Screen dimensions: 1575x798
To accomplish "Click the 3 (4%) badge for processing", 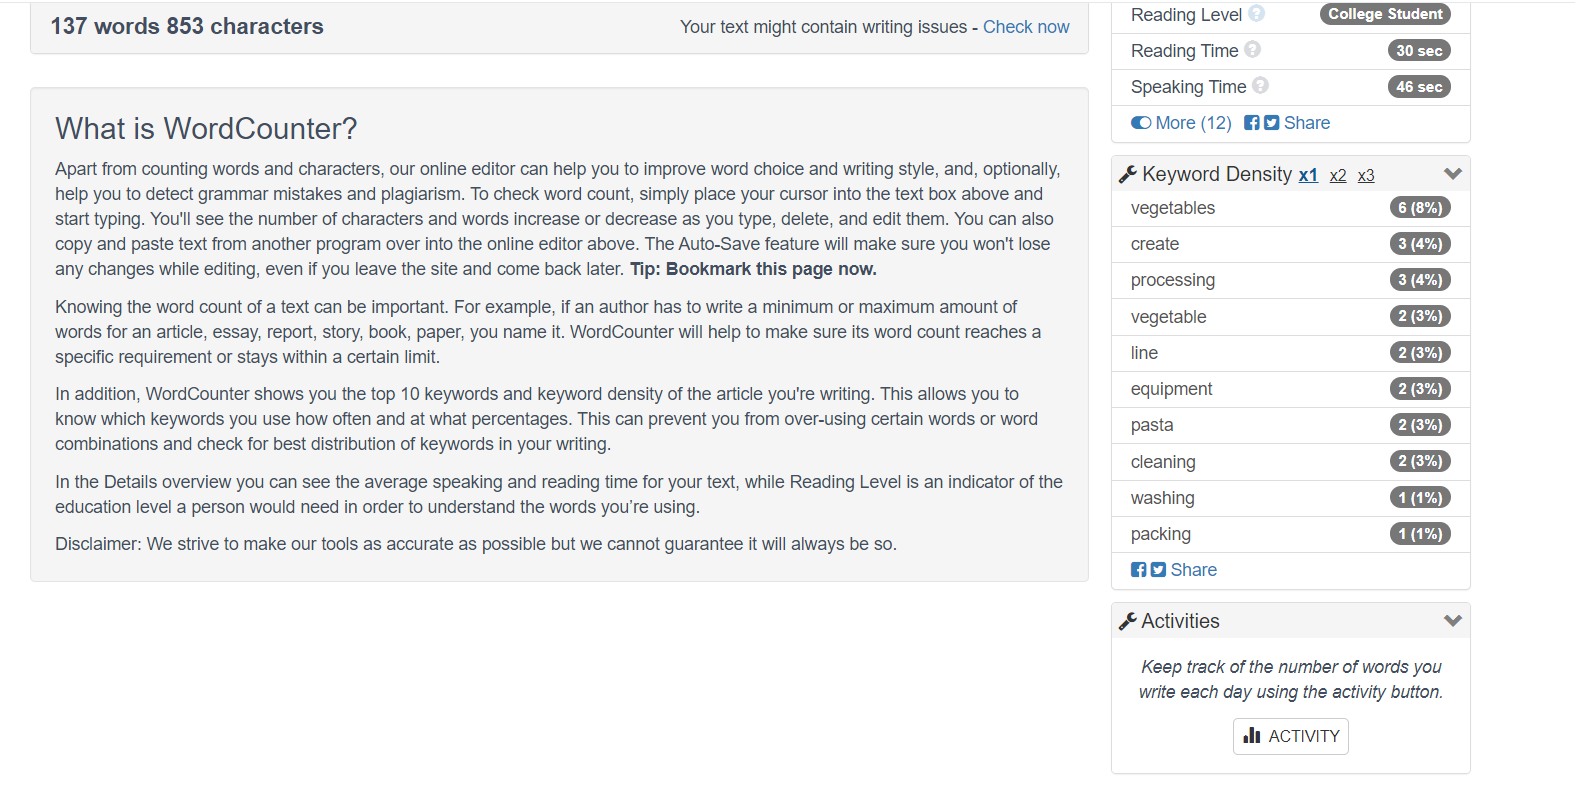I will point(1420,280).
